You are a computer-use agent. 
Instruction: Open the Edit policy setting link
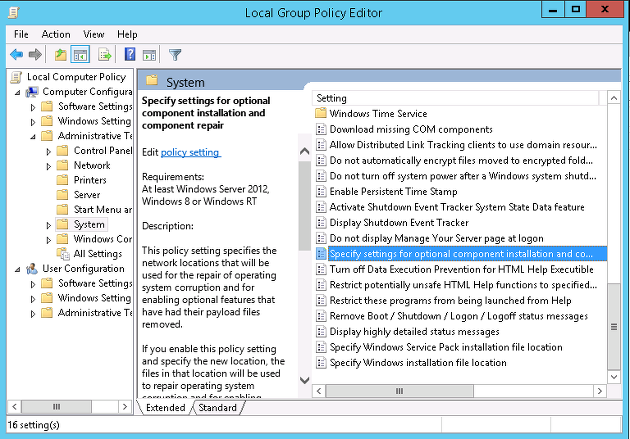(x=190, y=153)
